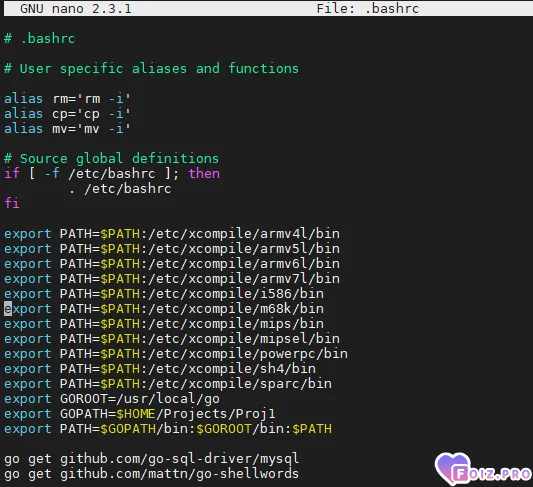Place cursor on alias rm='rm -i' line
This screenshot has width=533, height=487.
67,99
